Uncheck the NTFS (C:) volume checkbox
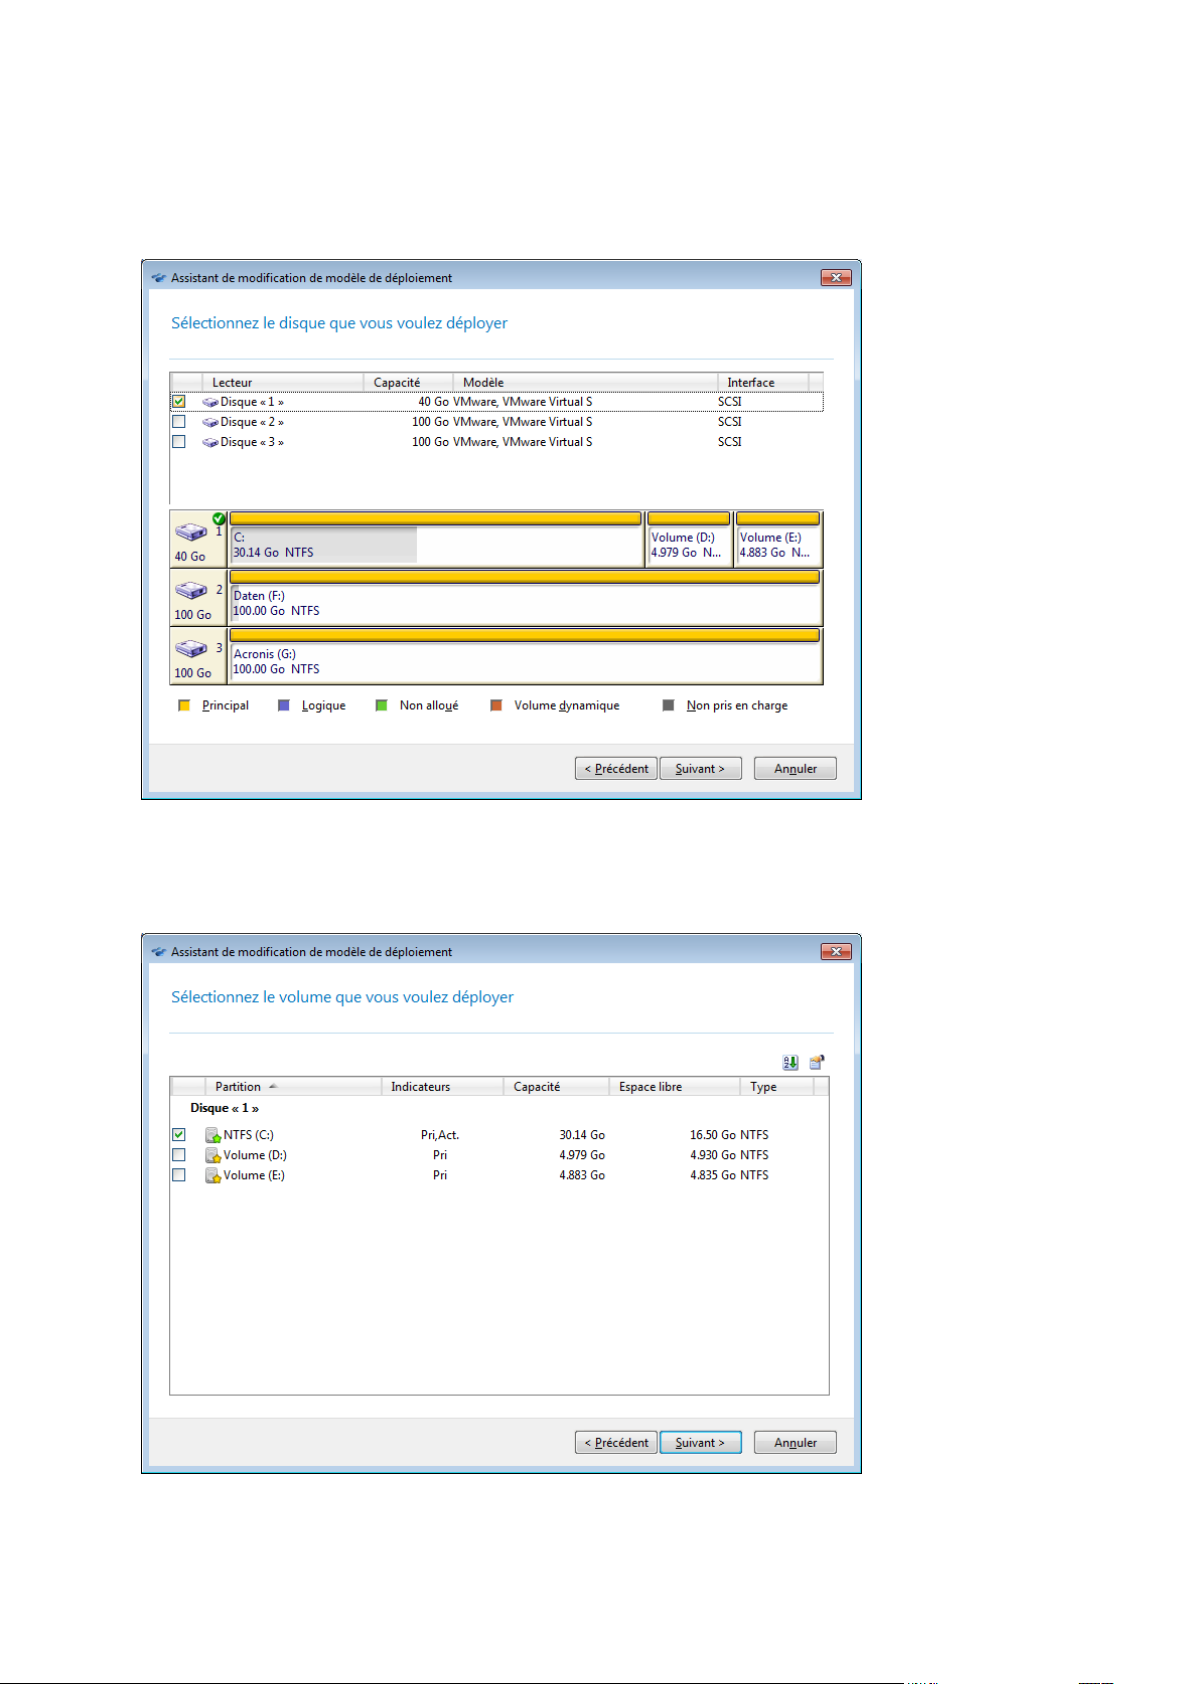The width and height of the screenshot is (1192, 1684). (x=179, y=1135)
